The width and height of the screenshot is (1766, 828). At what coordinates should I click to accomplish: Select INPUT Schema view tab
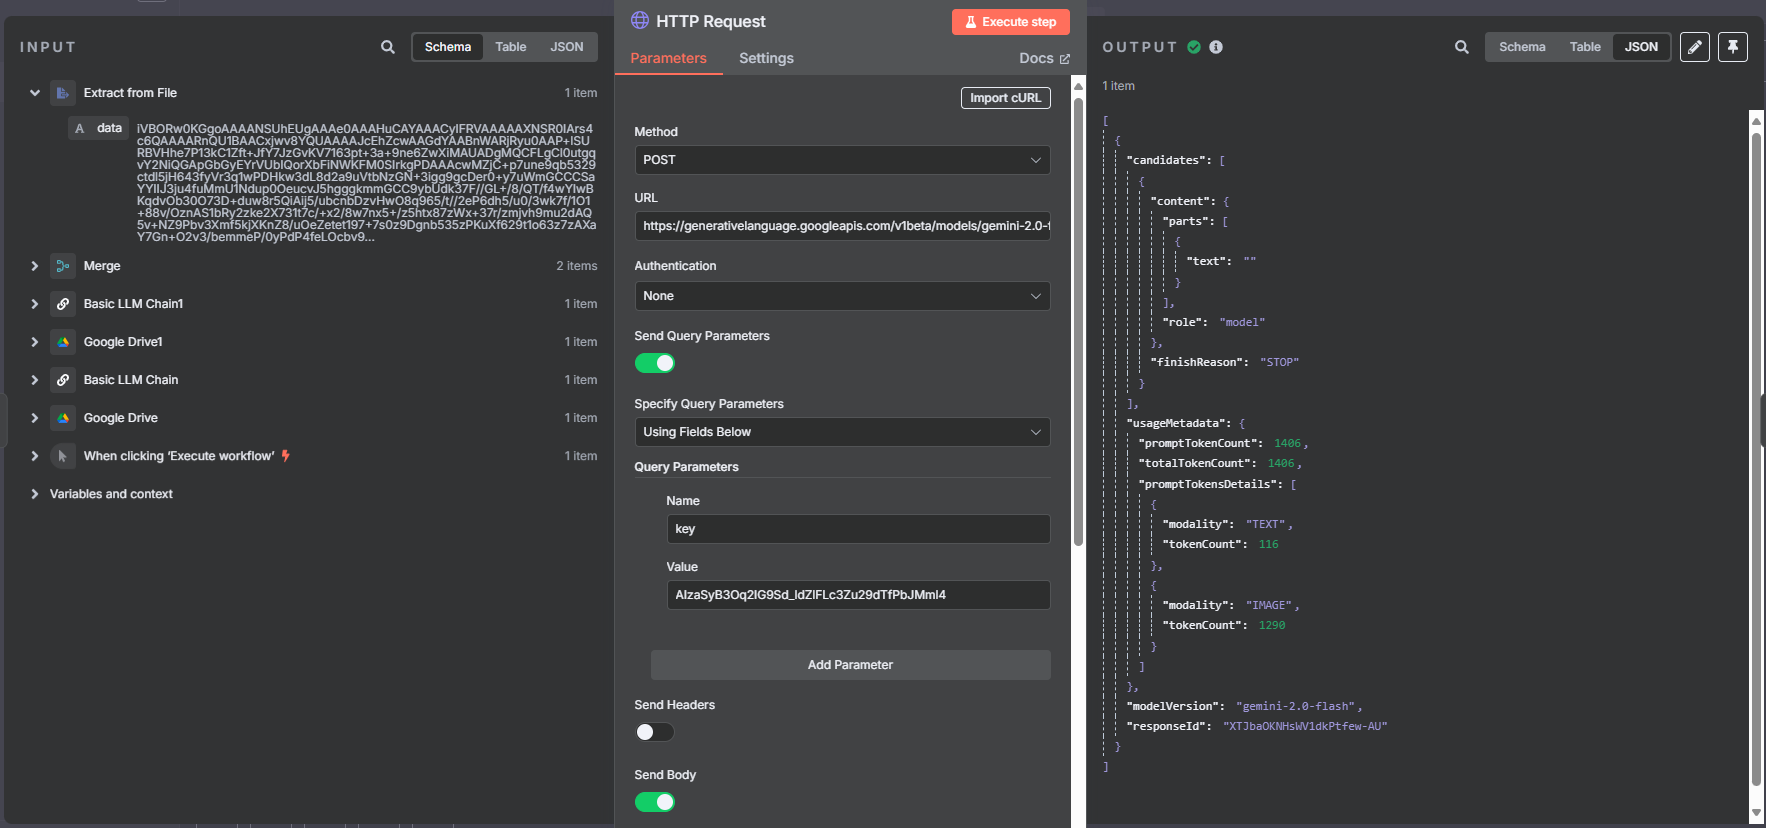[448, 47]
